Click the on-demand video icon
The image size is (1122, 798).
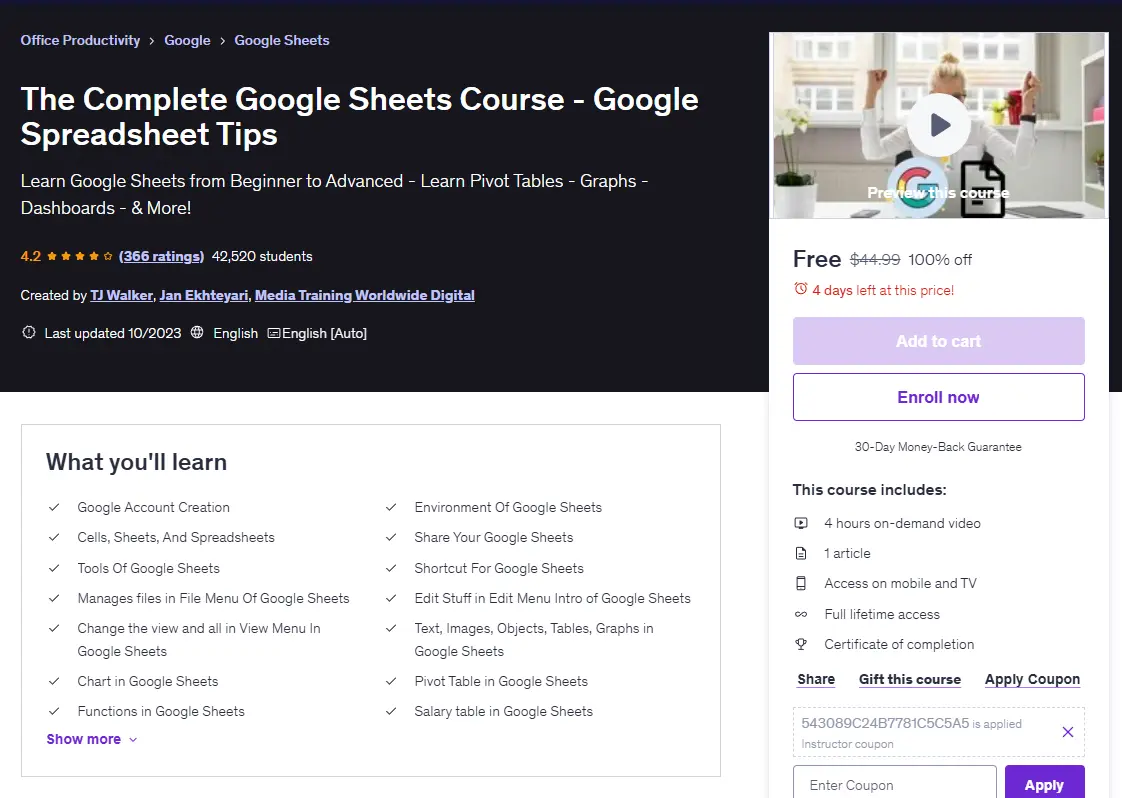[801, 523]
